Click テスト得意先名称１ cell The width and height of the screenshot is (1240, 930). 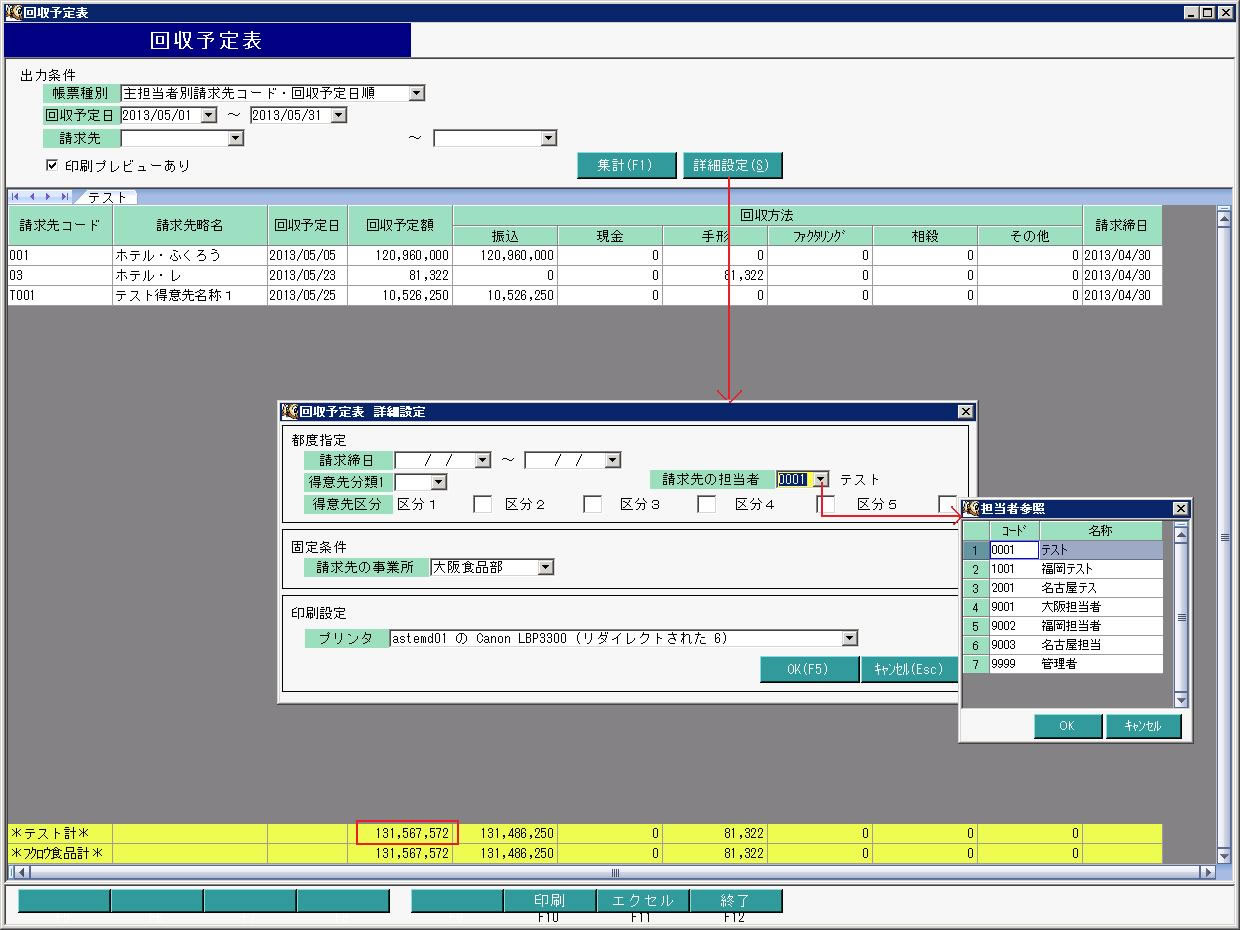pyautogui.click(x=190, y=295)
